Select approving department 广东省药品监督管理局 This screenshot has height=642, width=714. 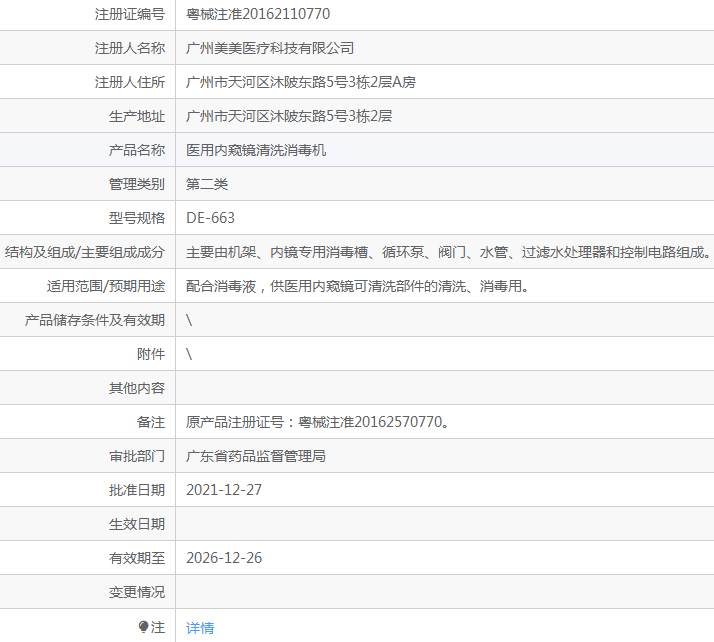tap(256, 456)
